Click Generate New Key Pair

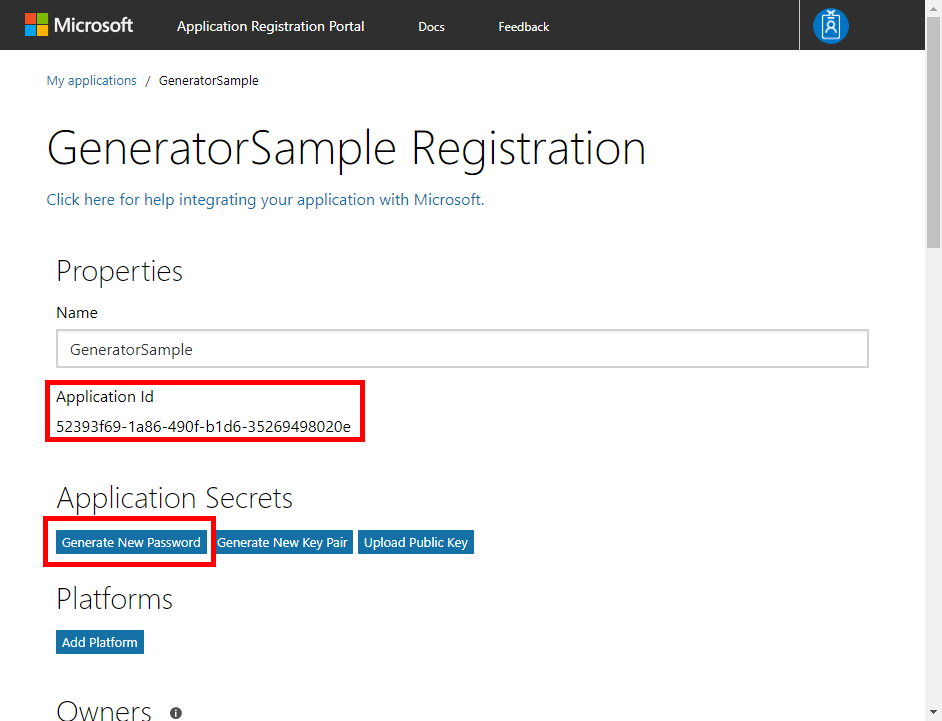click(x=282, y=542)
